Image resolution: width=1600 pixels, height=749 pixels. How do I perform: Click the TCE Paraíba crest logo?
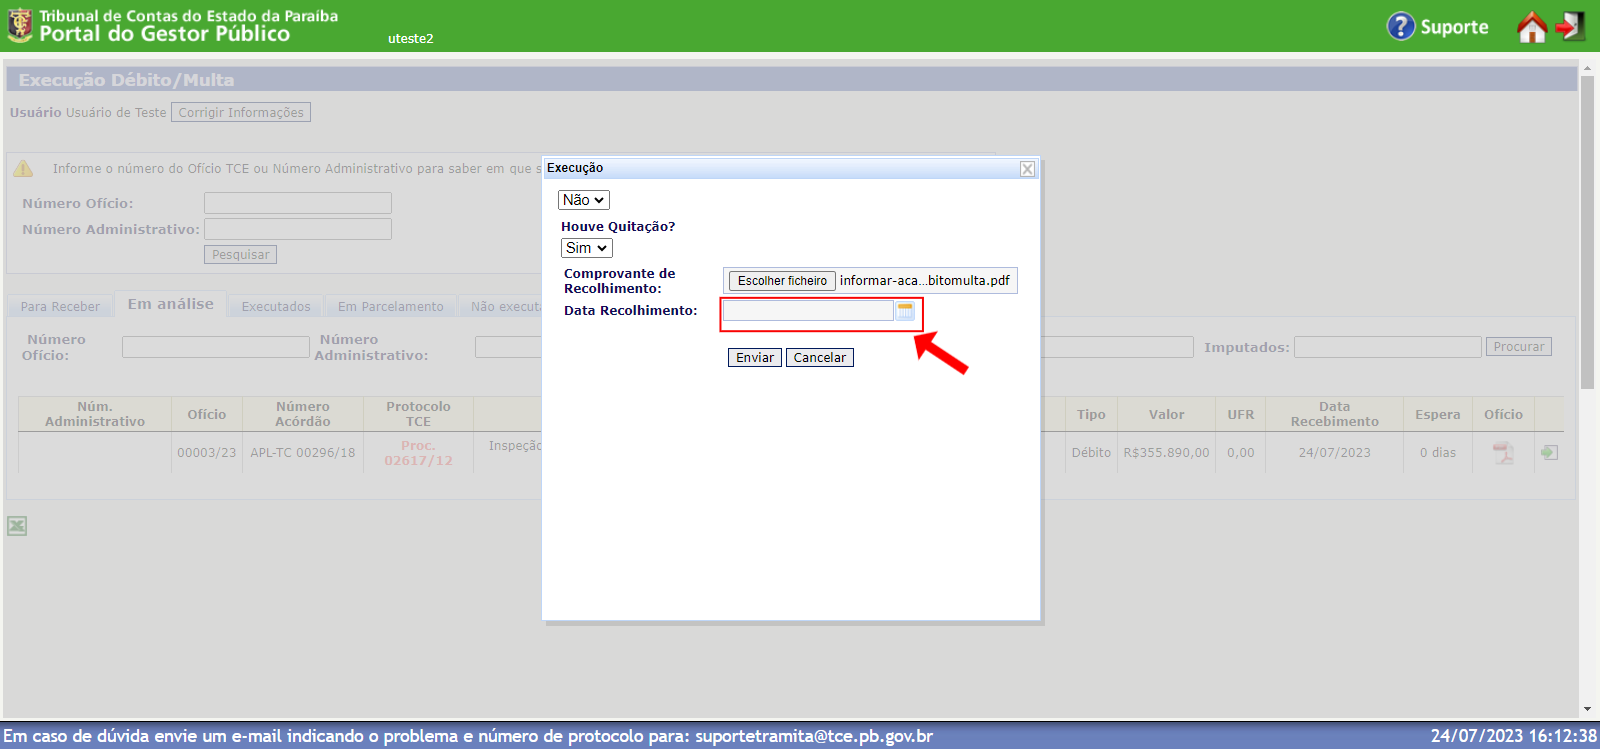point(20,25)
